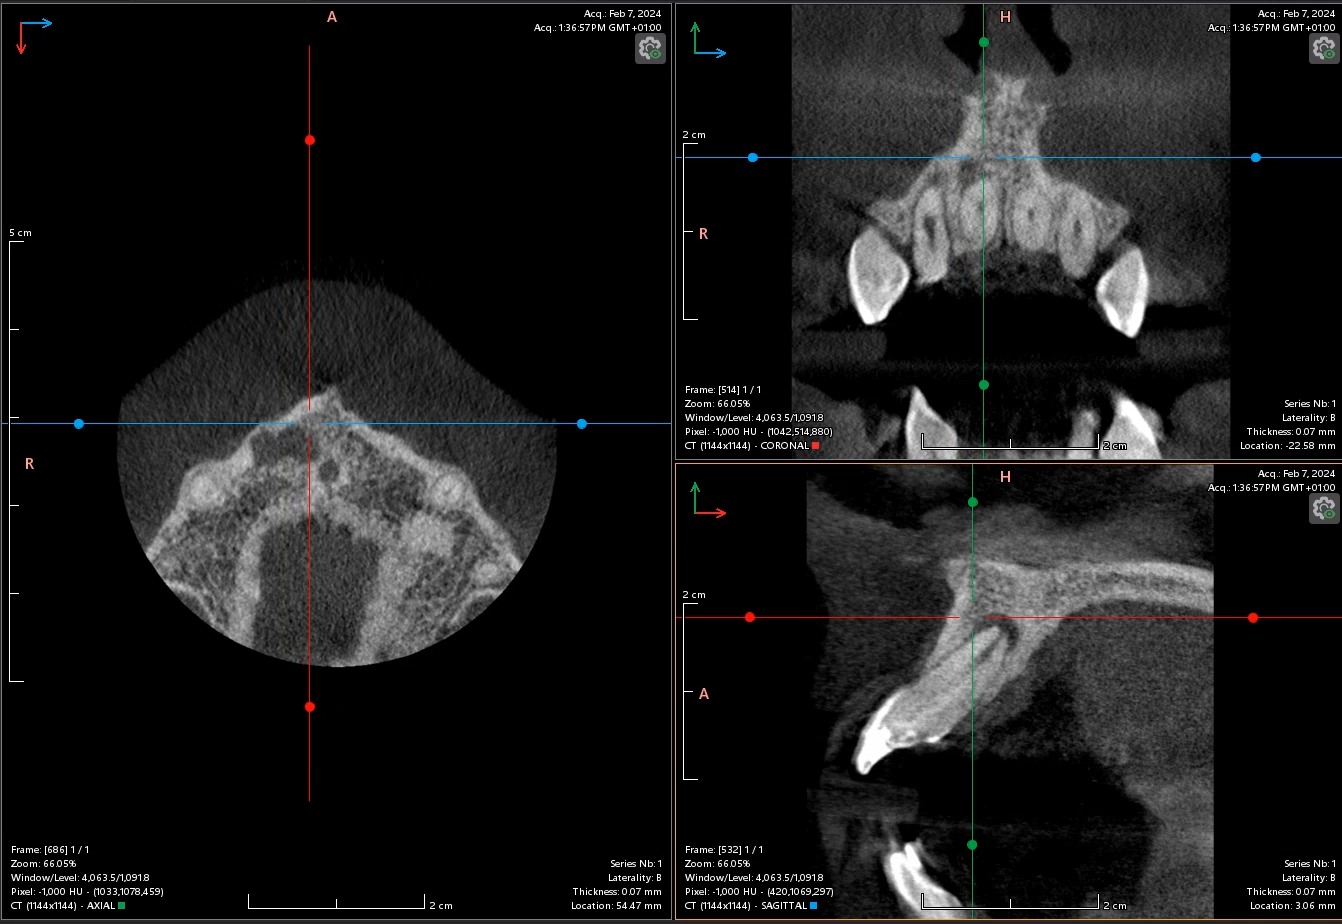This screenshot has height=924, width=1342.
Task: Click "Zoom: 66.05%" in the axial viewport
Action: coord(44,863)
